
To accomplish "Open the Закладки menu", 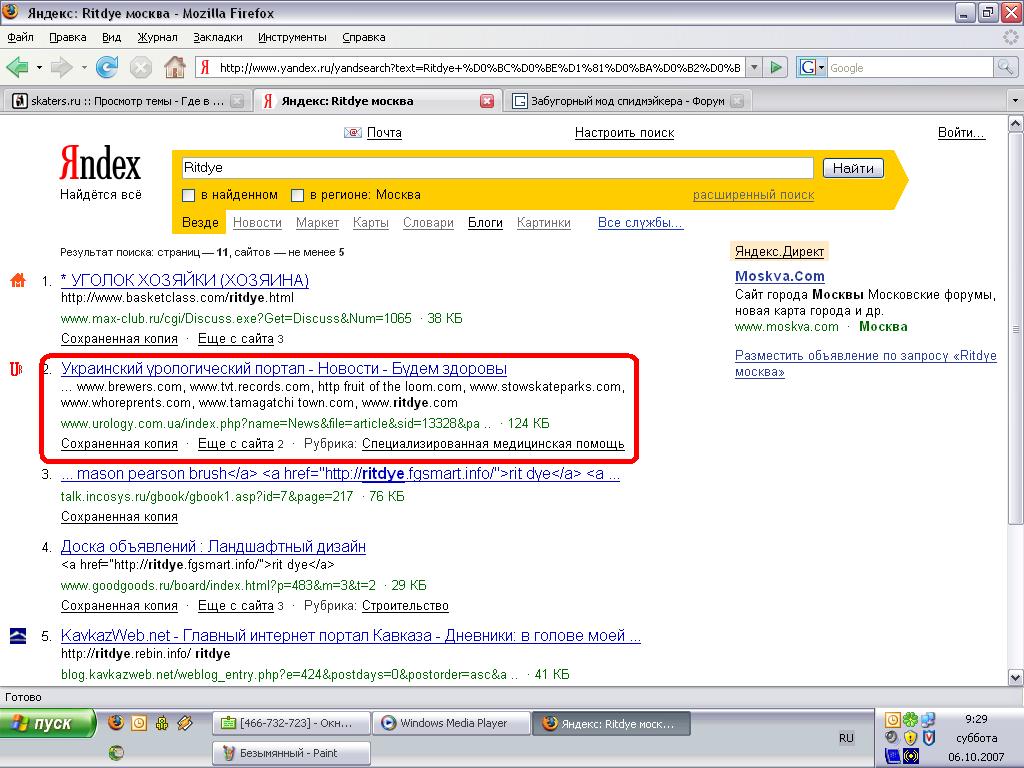I will click(218, 37).
